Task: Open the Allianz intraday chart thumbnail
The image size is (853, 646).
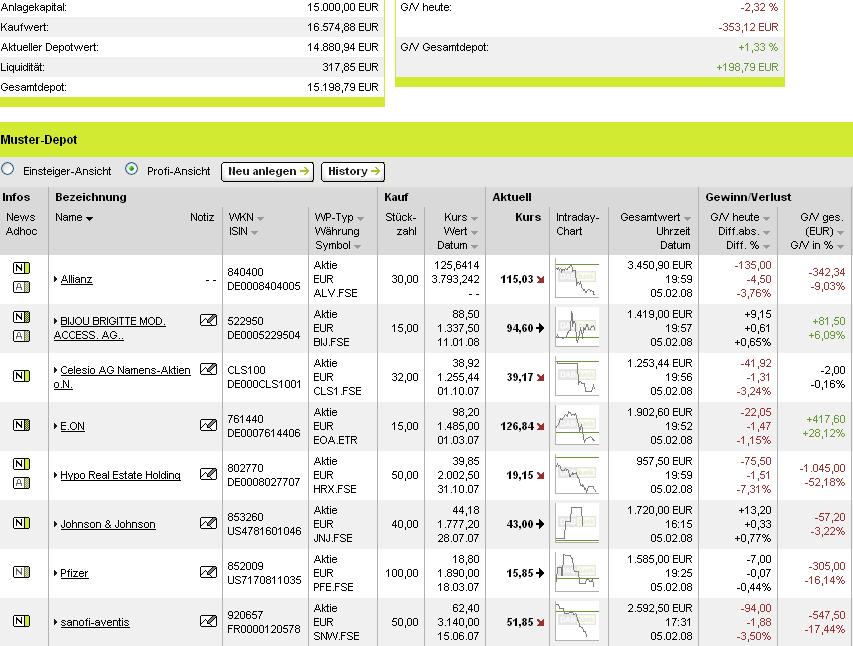Action: (577, 279)
